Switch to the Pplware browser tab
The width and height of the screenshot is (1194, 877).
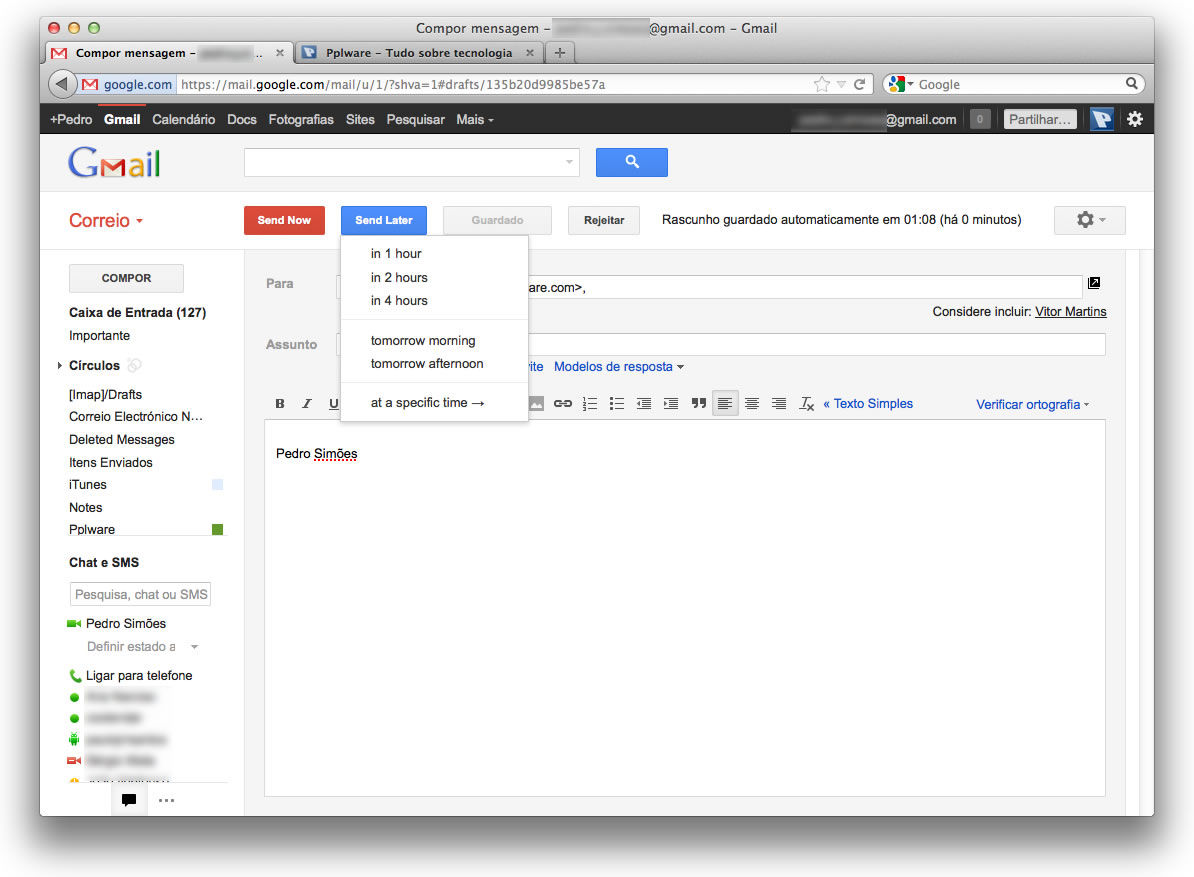click(419, 53)
